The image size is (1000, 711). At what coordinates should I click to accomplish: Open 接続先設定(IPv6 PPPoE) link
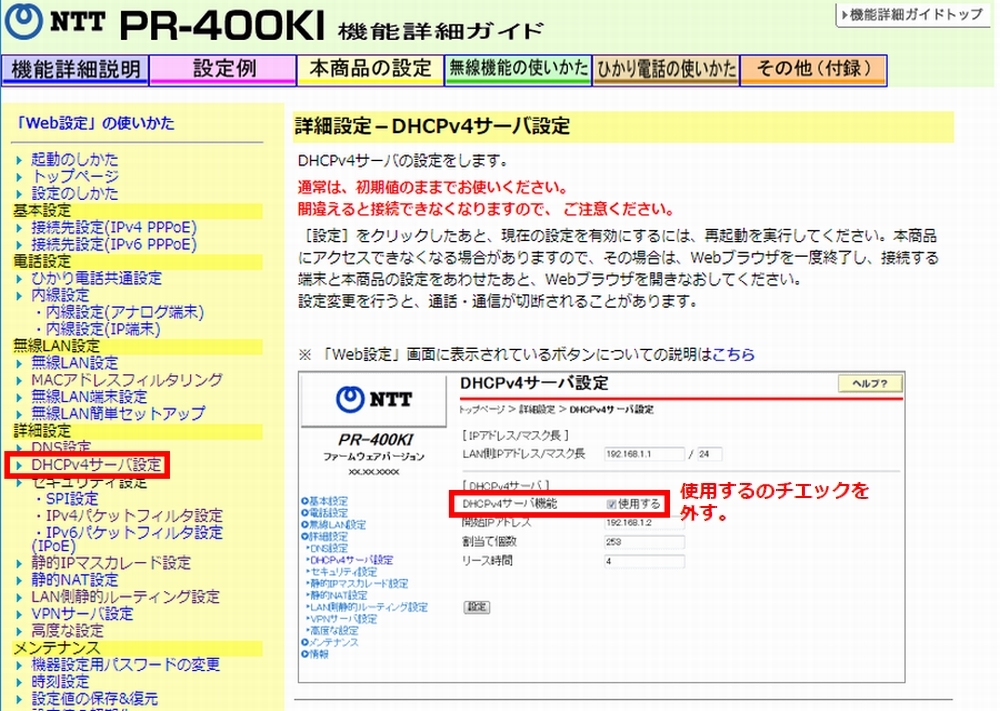click(x=114, y=244)
